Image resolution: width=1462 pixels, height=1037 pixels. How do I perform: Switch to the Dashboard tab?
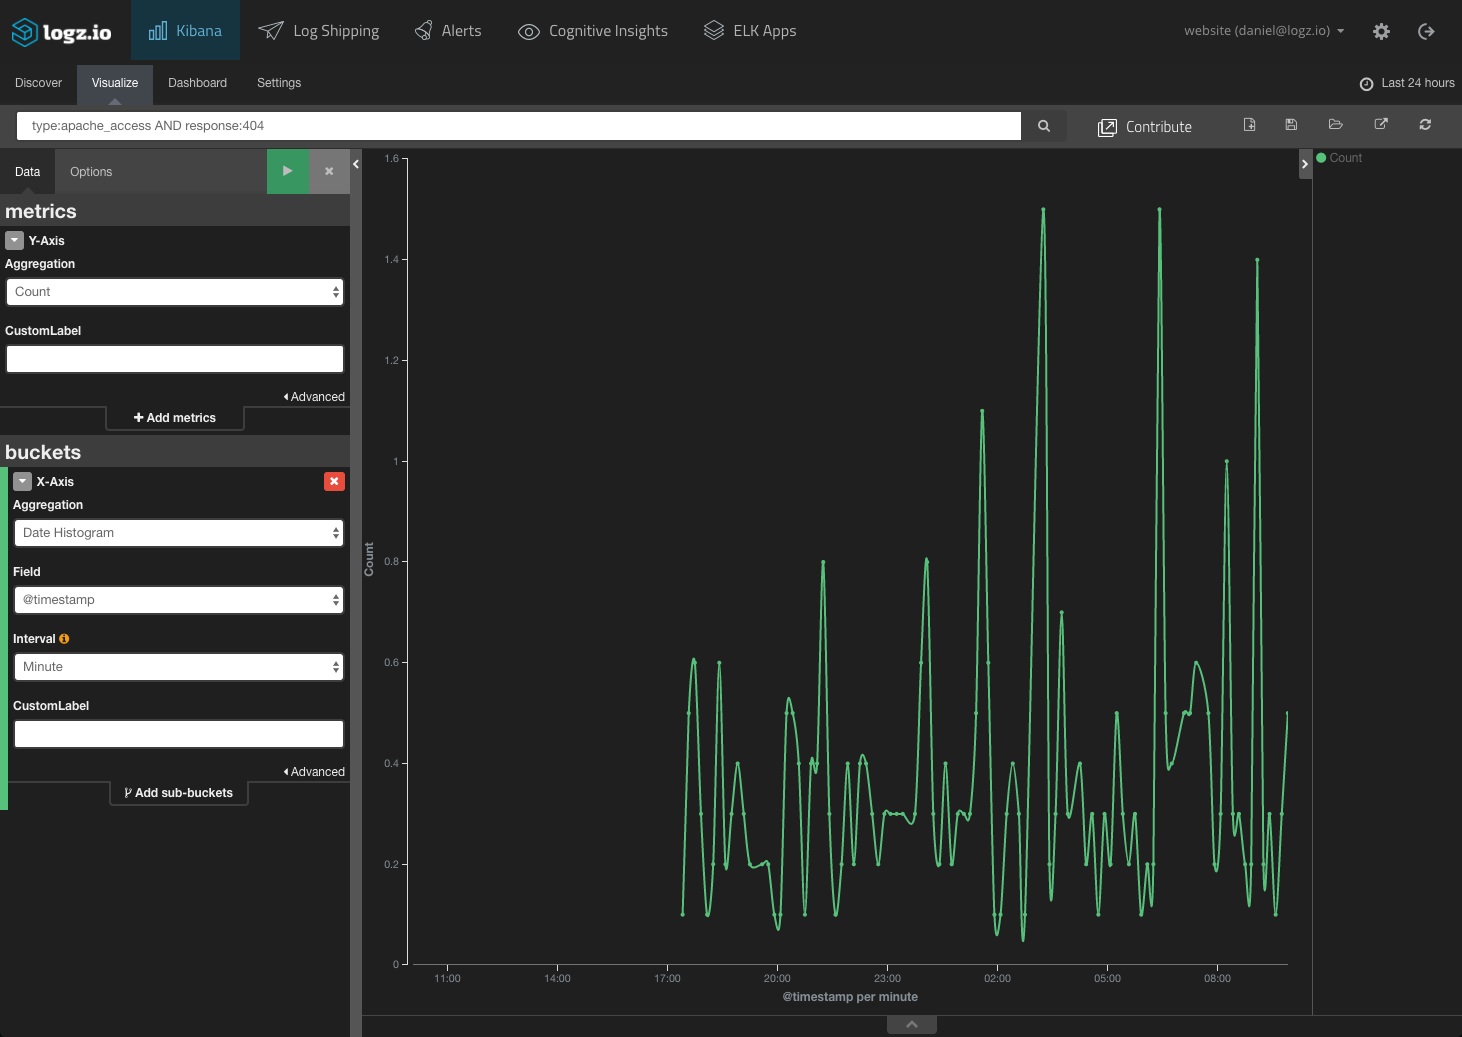[197, 83]
